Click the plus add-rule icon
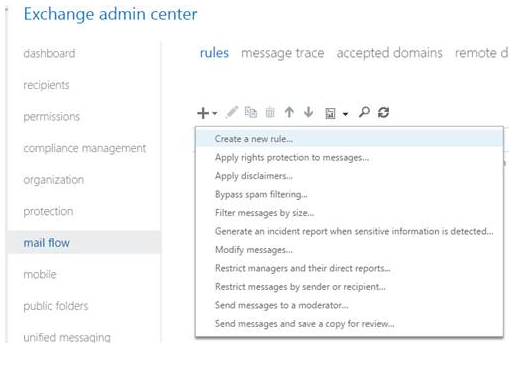This screenshot has width=519, height=366. tap(203, 113)
